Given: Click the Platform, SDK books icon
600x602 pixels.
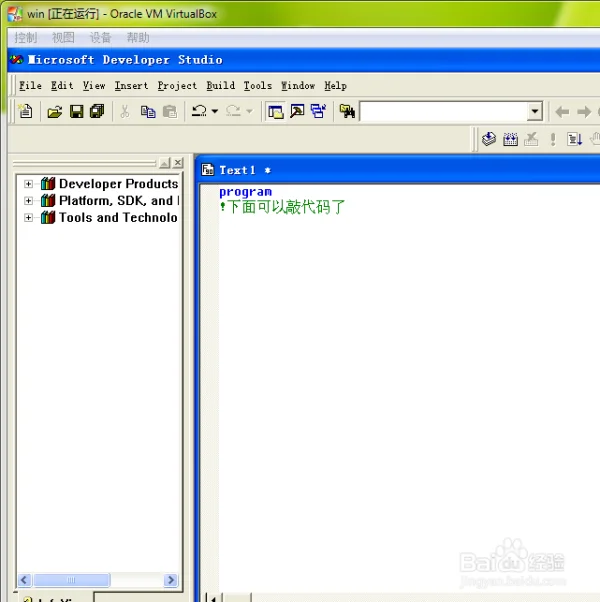Looking at the screenshot, I should point(48,200).
